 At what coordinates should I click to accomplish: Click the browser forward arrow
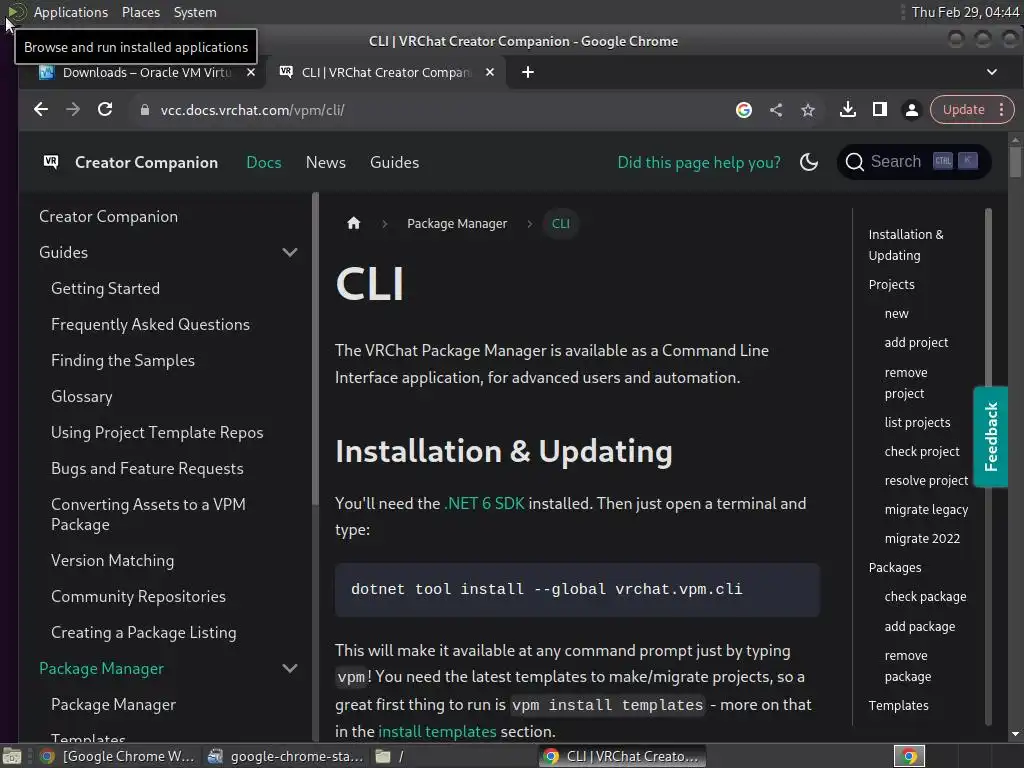(73, 110)
